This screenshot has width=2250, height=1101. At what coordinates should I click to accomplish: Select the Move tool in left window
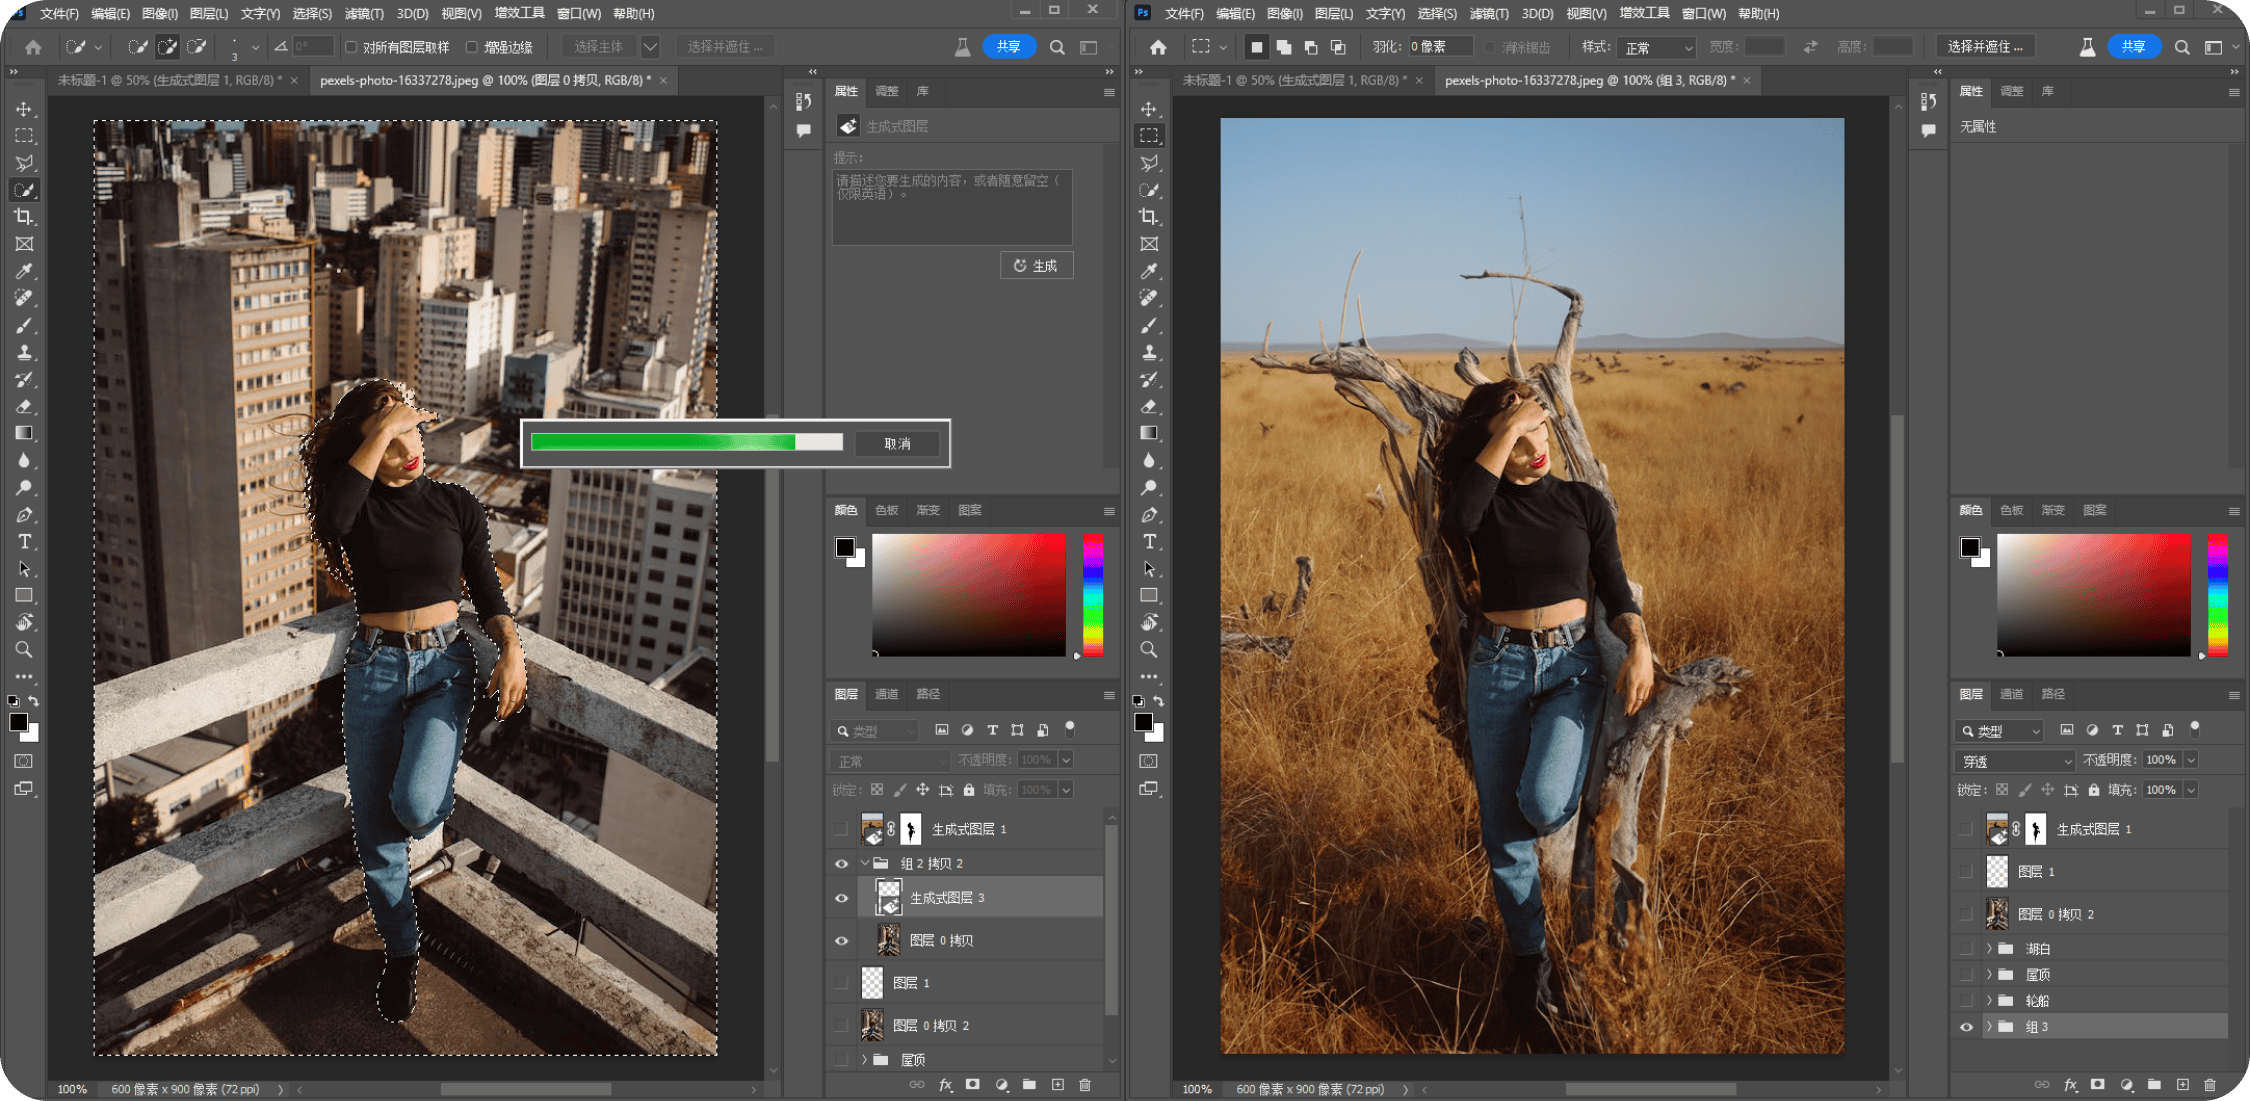pos(24,108)
